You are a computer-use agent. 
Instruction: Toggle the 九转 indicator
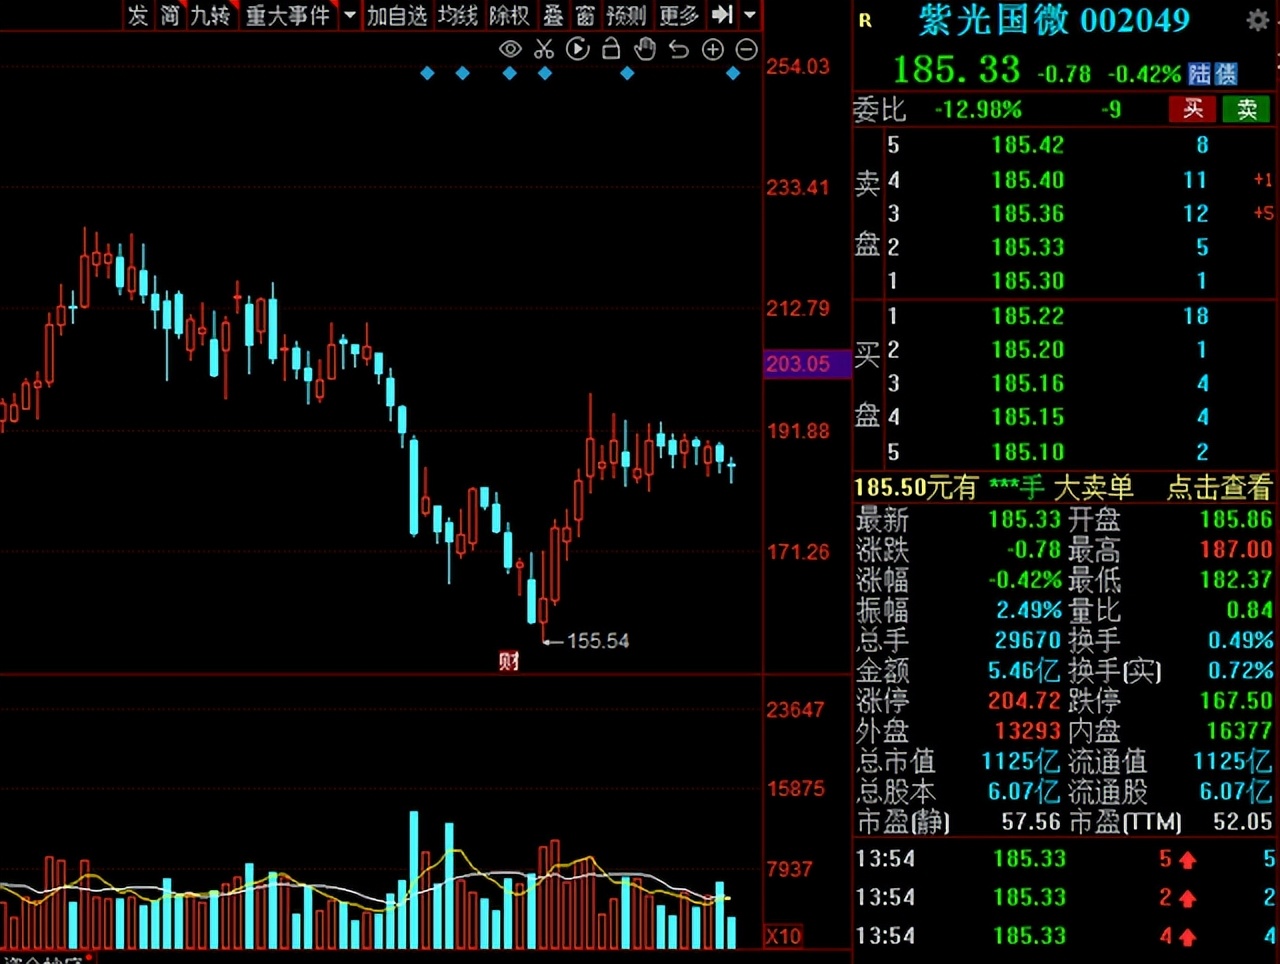[211, 15]
